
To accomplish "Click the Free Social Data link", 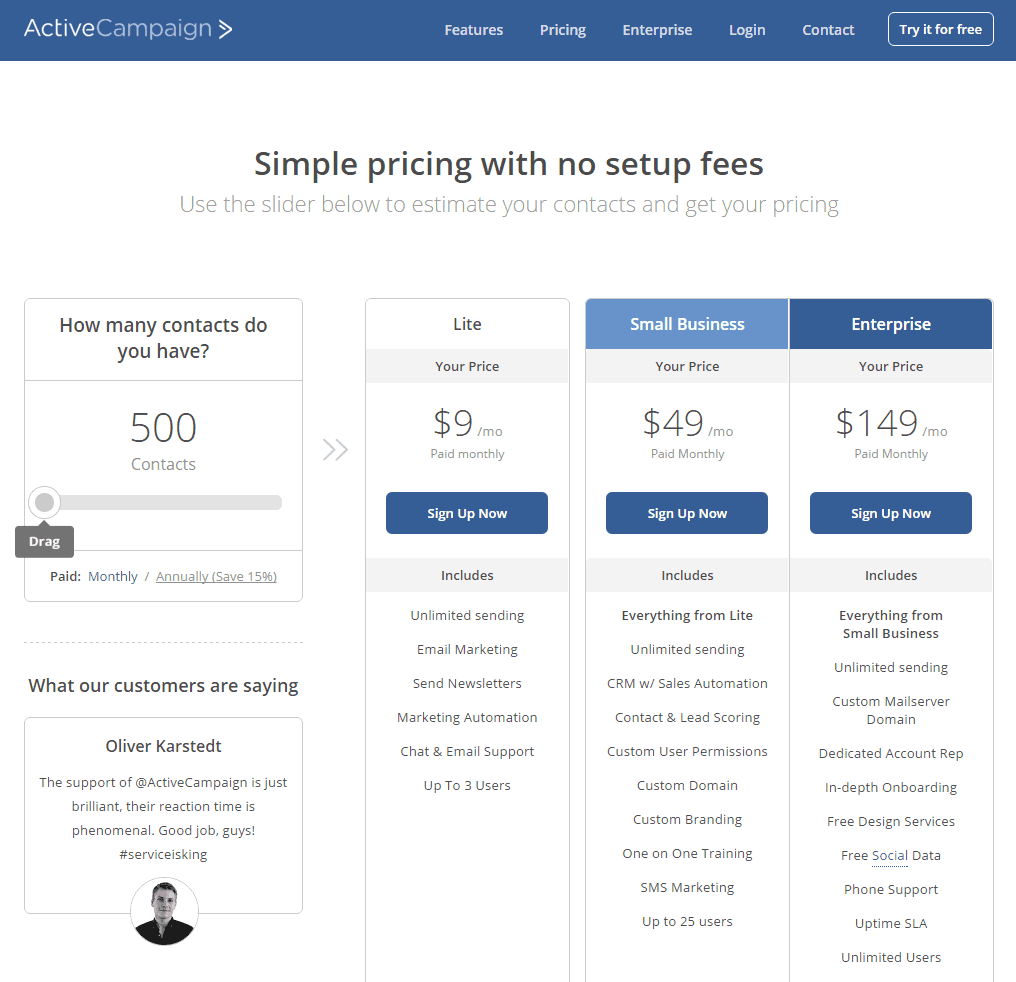I will (891, 855).
